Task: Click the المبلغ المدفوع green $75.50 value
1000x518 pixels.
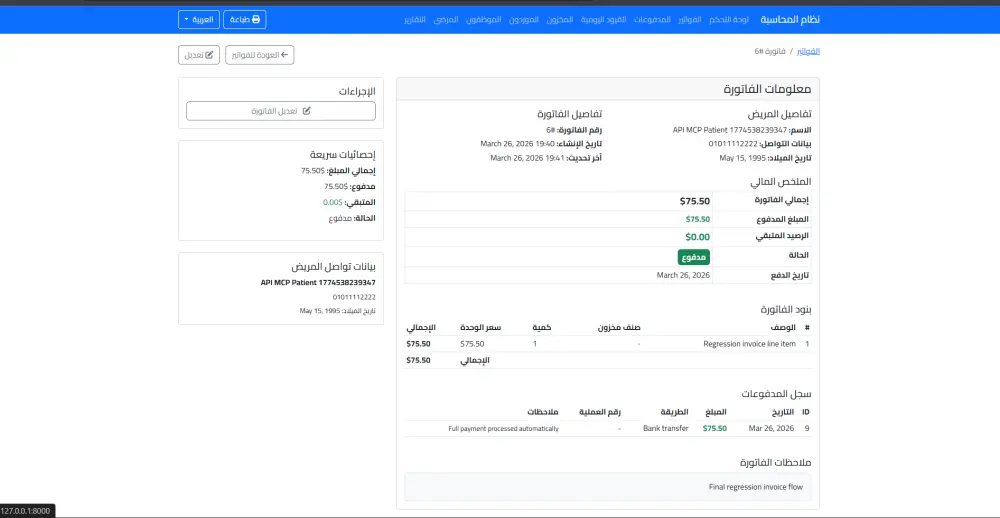Action: pos(698,219)
